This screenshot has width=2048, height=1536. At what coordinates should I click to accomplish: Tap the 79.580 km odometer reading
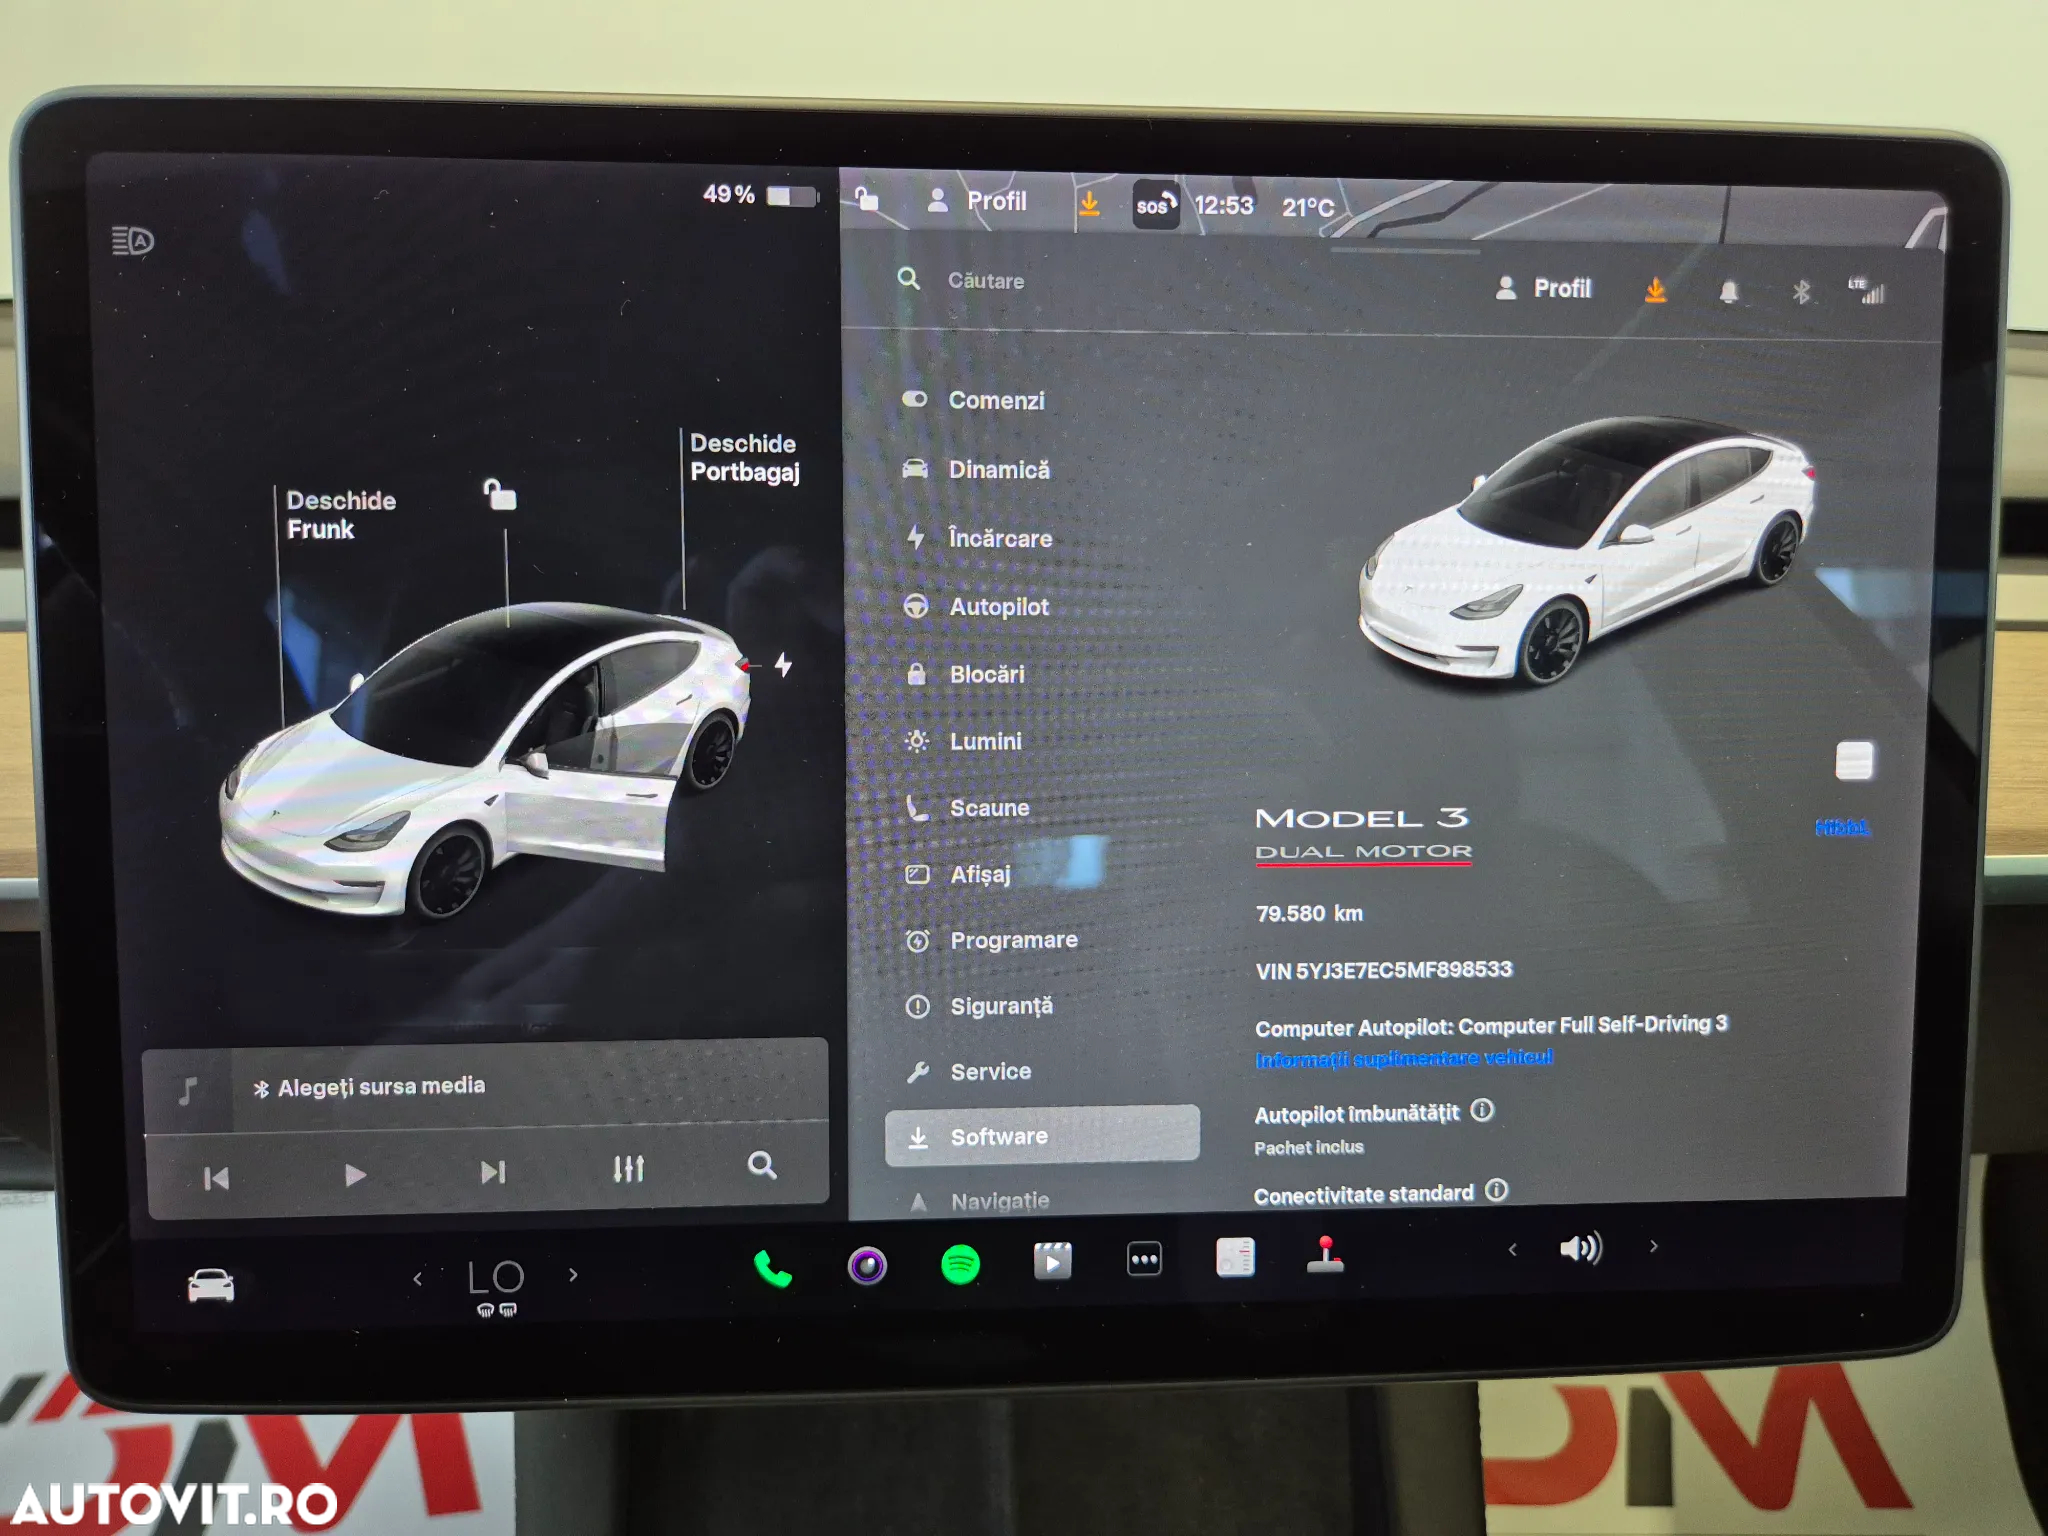[x=1309, y=913]
